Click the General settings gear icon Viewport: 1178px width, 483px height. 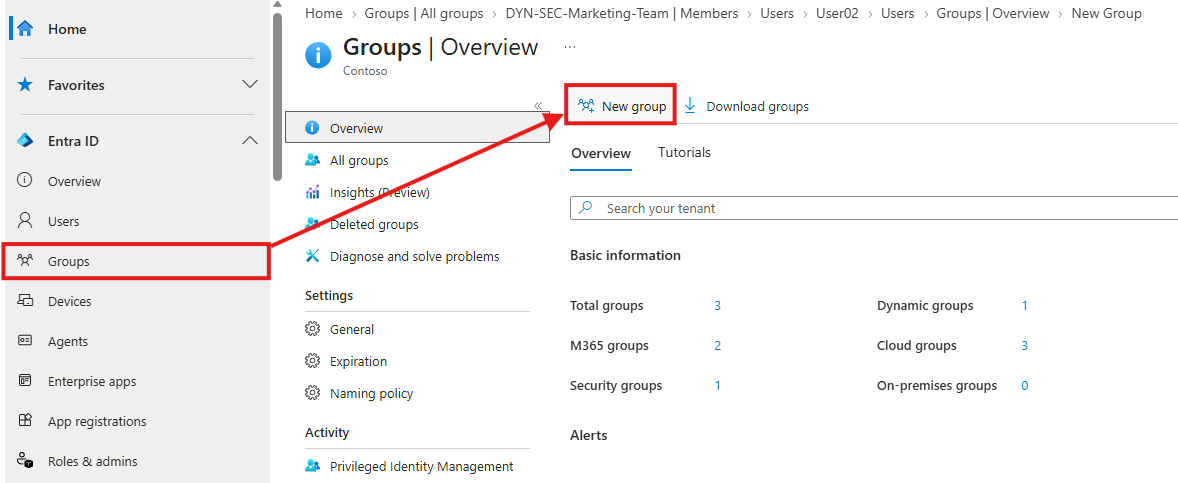point(313,329)
